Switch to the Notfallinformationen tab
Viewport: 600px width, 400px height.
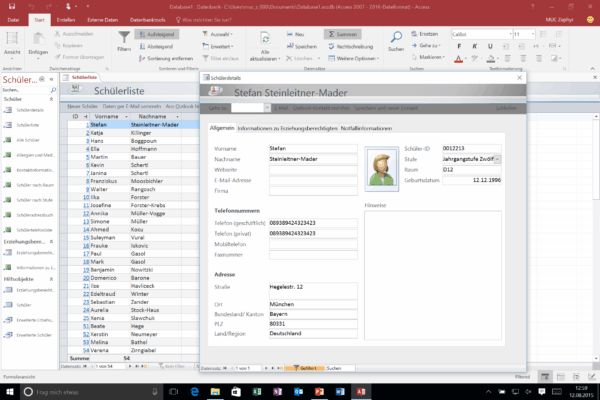point(366,129)
